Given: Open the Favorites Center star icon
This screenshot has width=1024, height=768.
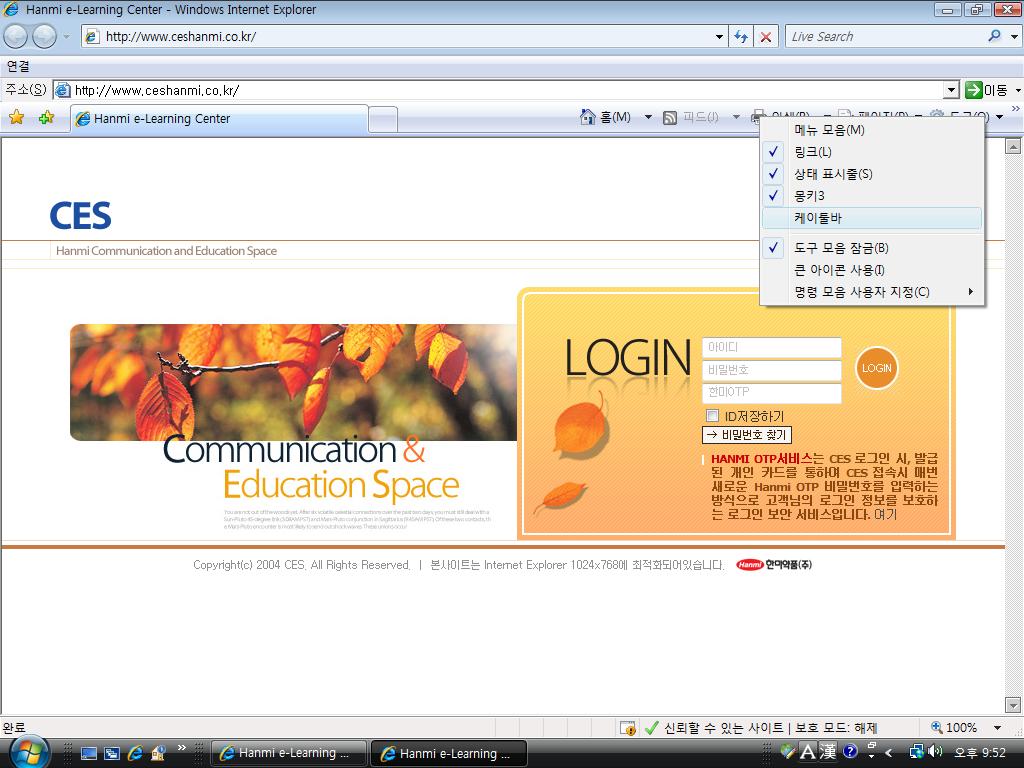Looking at the screenshot, I should tap(16, 118).
